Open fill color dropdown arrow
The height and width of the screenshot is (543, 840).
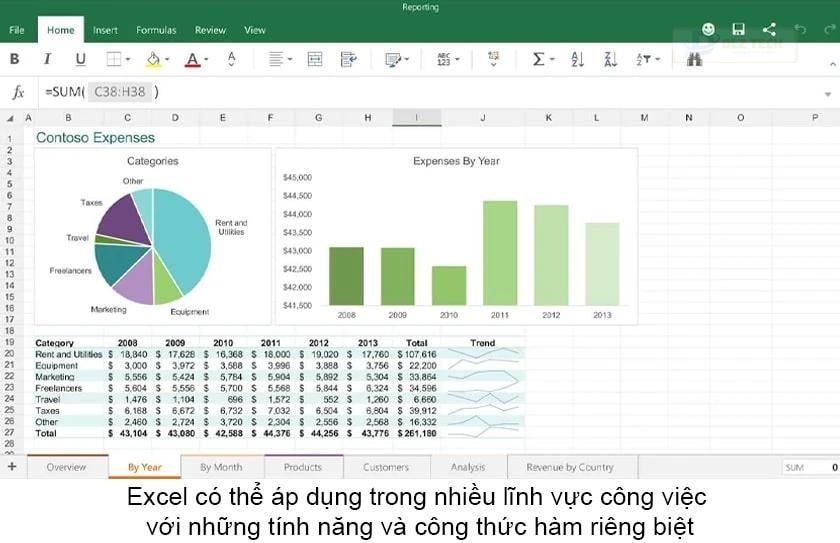(167, 59)
